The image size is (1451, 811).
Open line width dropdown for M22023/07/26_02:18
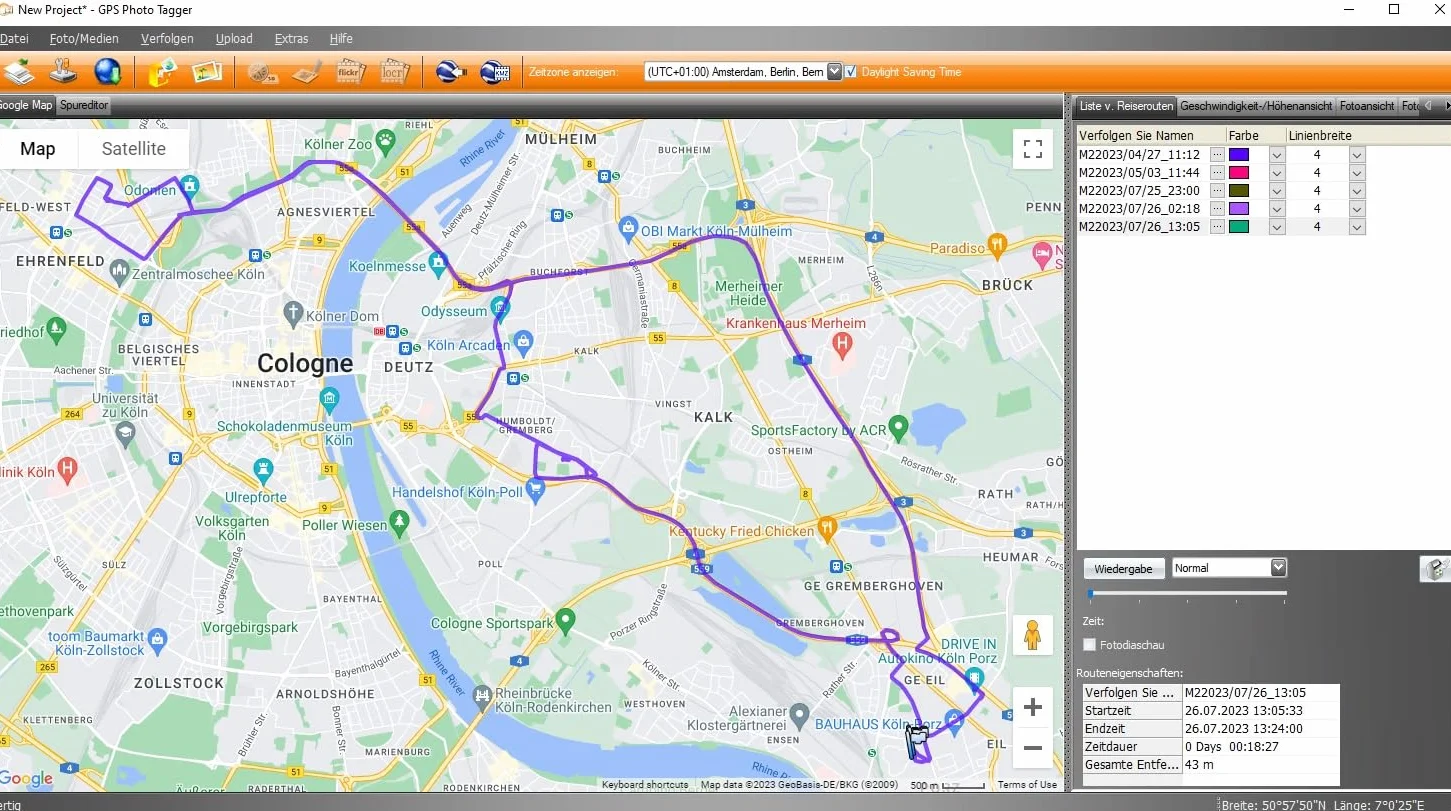click(x=1357, y=209)
